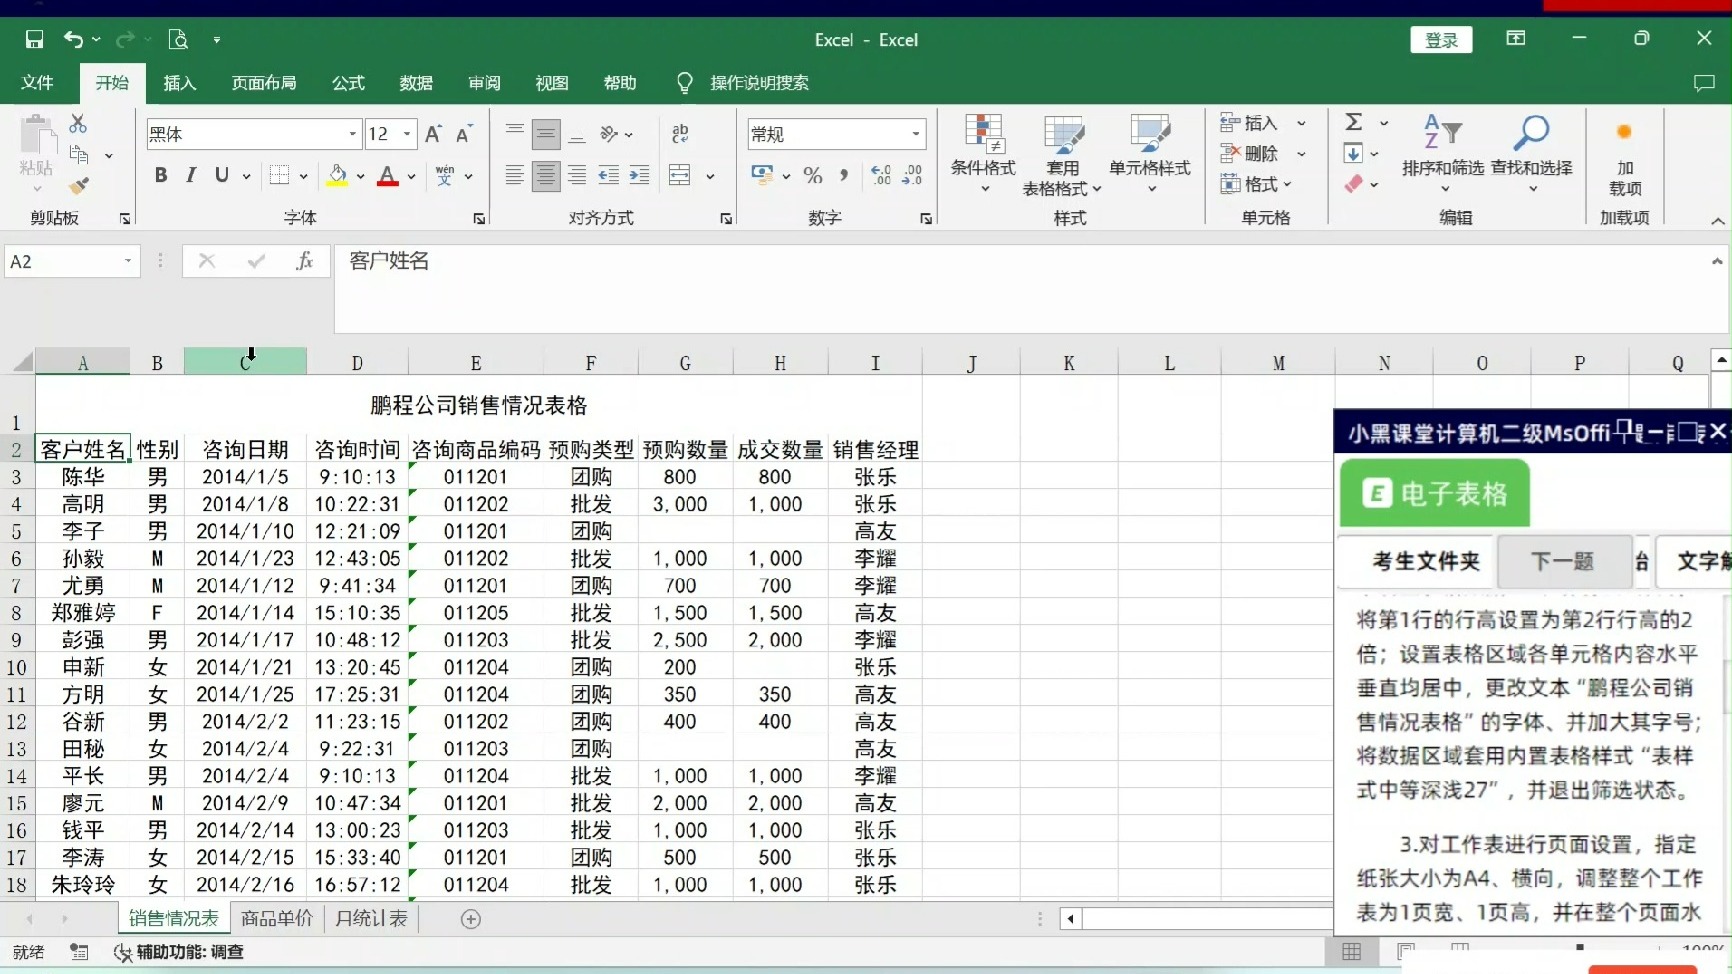Open conditional formatting (条件格式)

pos(983,155)
